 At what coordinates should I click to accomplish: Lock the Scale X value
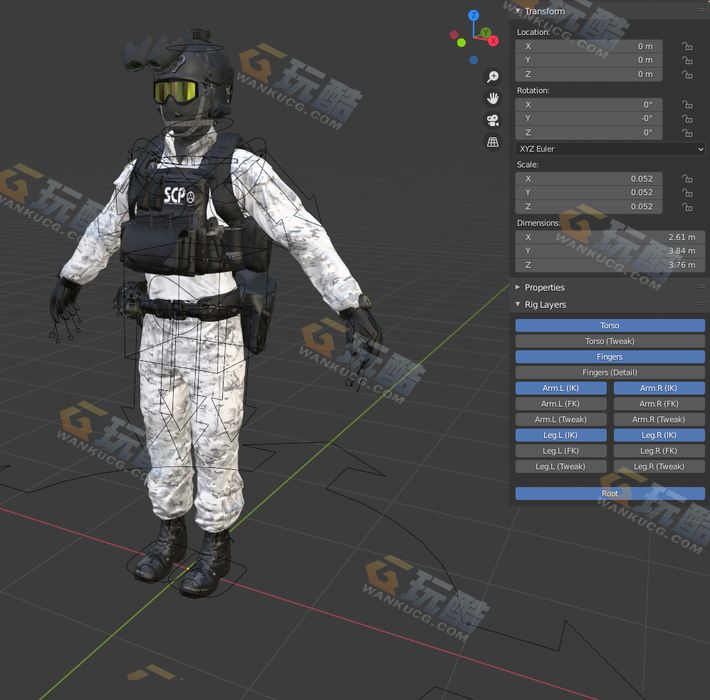(x=687, y=179)
